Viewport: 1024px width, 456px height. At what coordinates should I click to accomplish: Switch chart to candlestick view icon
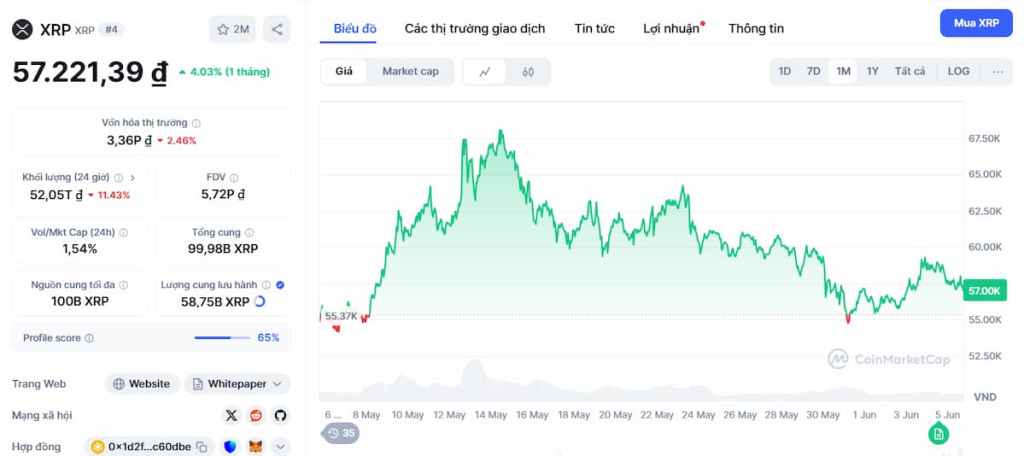[x=528, y=72]
